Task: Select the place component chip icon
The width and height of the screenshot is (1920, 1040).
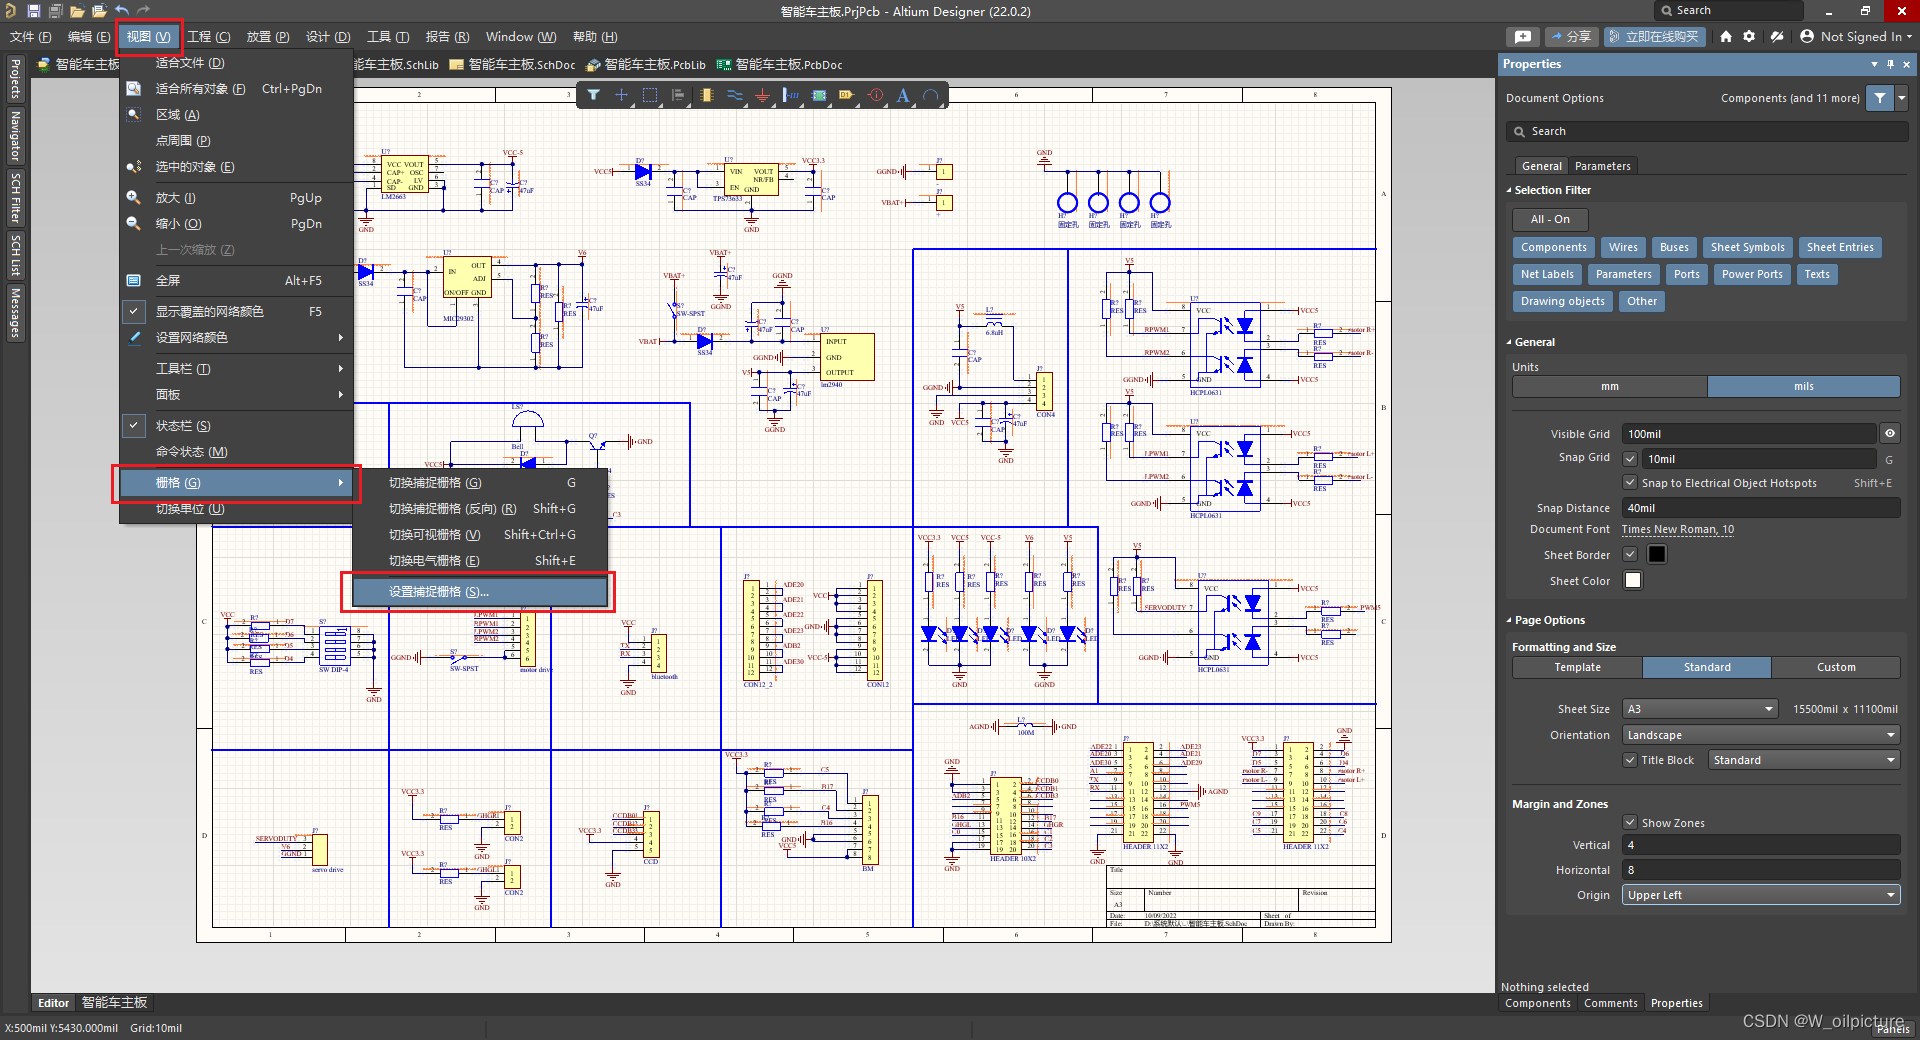Action: click(707, 95)
